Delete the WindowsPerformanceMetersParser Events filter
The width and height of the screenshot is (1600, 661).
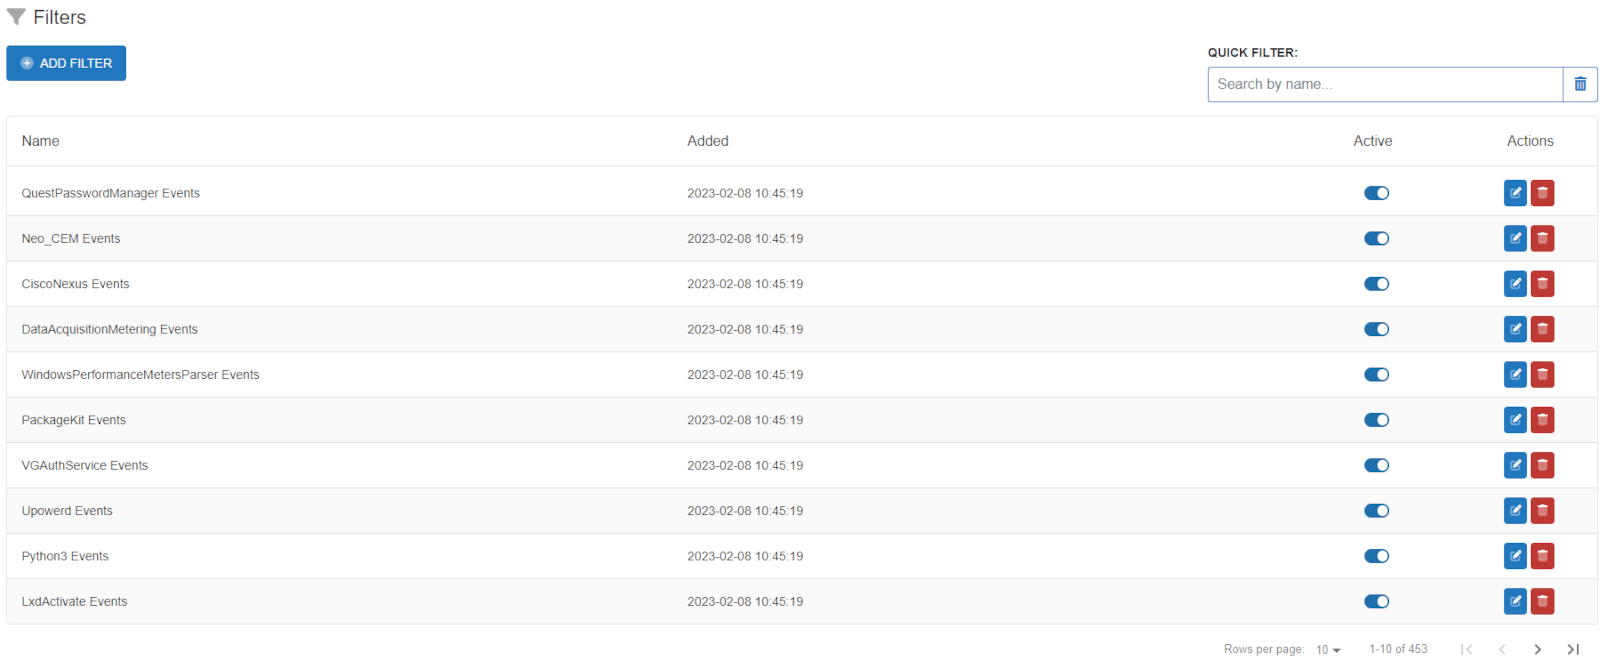(x=1542, y=375)
